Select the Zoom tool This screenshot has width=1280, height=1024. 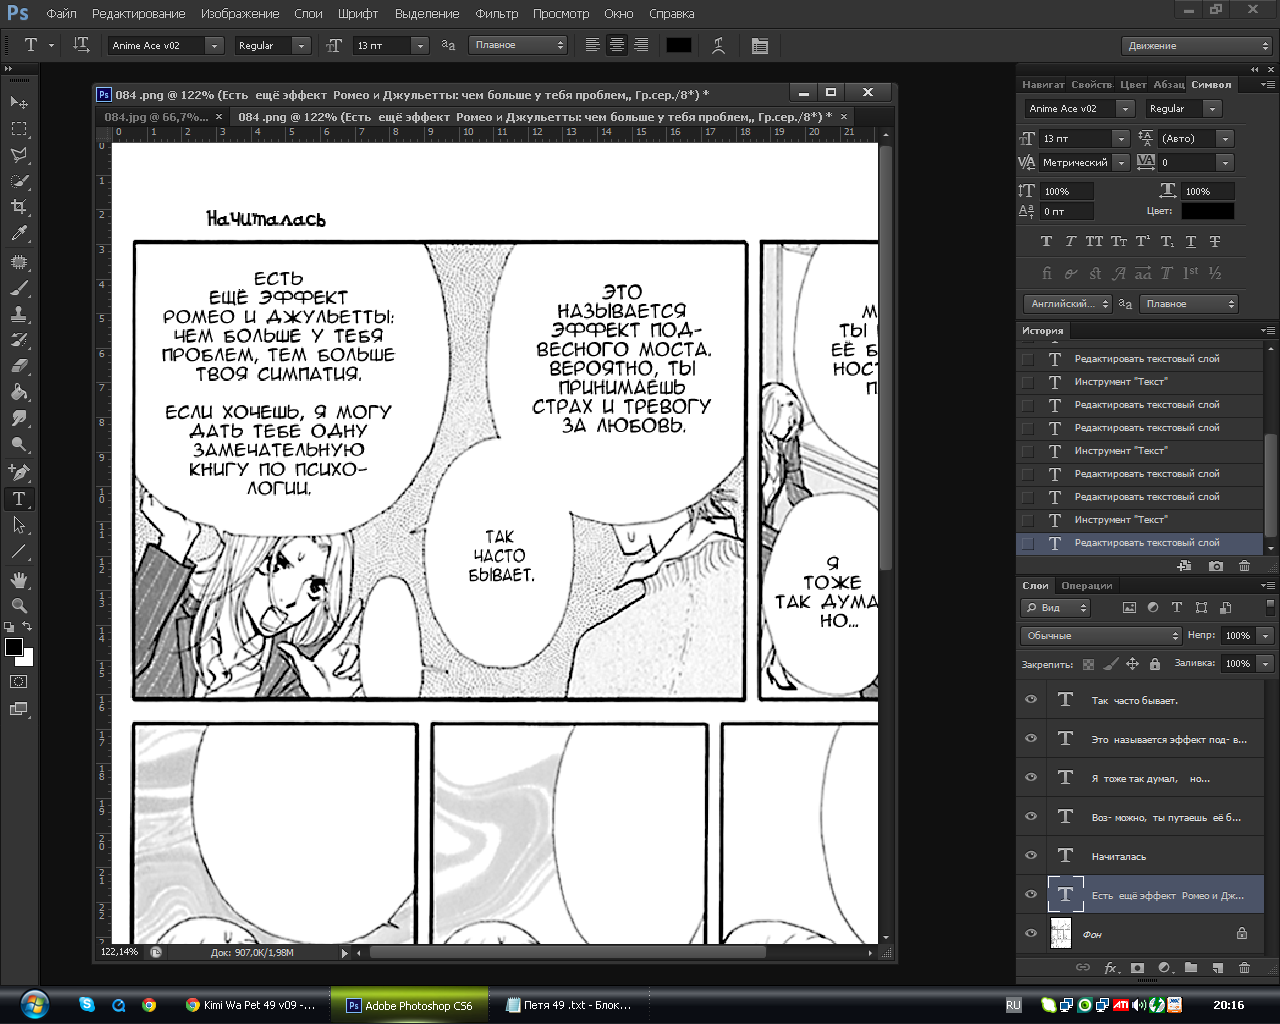[19, 605]
